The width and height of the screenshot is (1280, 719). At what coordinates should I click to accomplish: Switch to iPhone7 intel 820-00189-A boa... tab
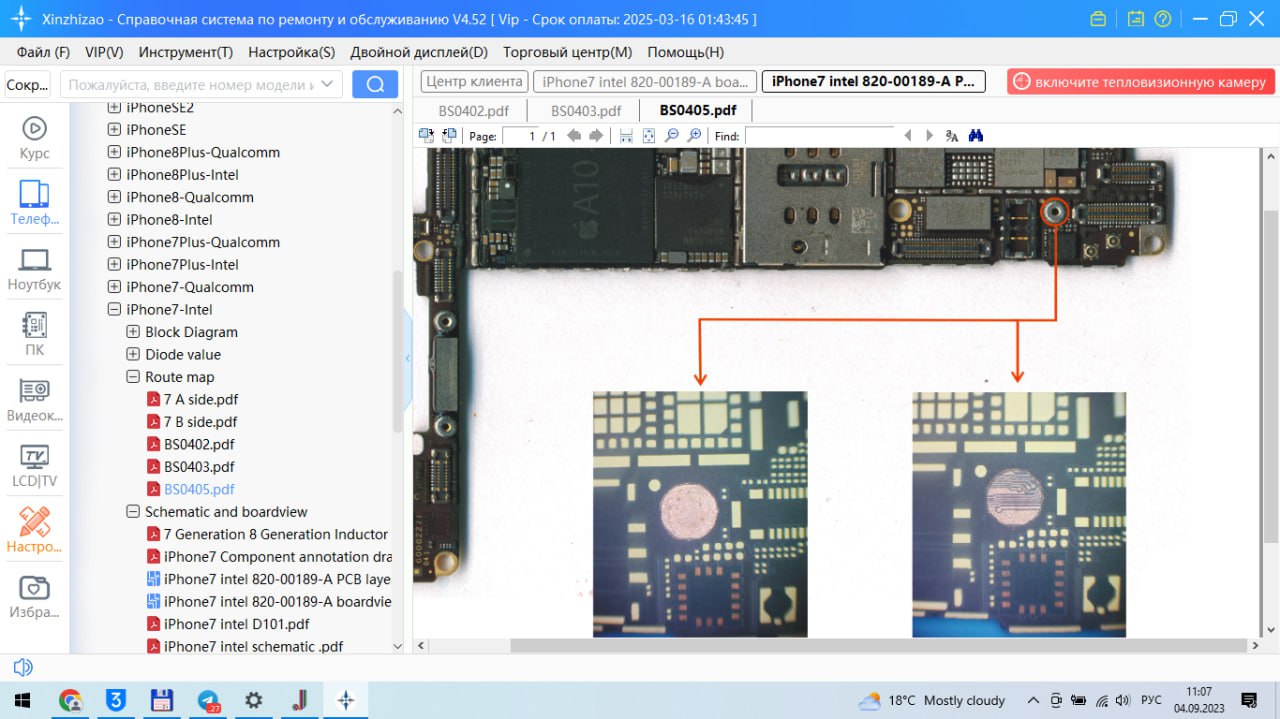[x=645, y=82]
